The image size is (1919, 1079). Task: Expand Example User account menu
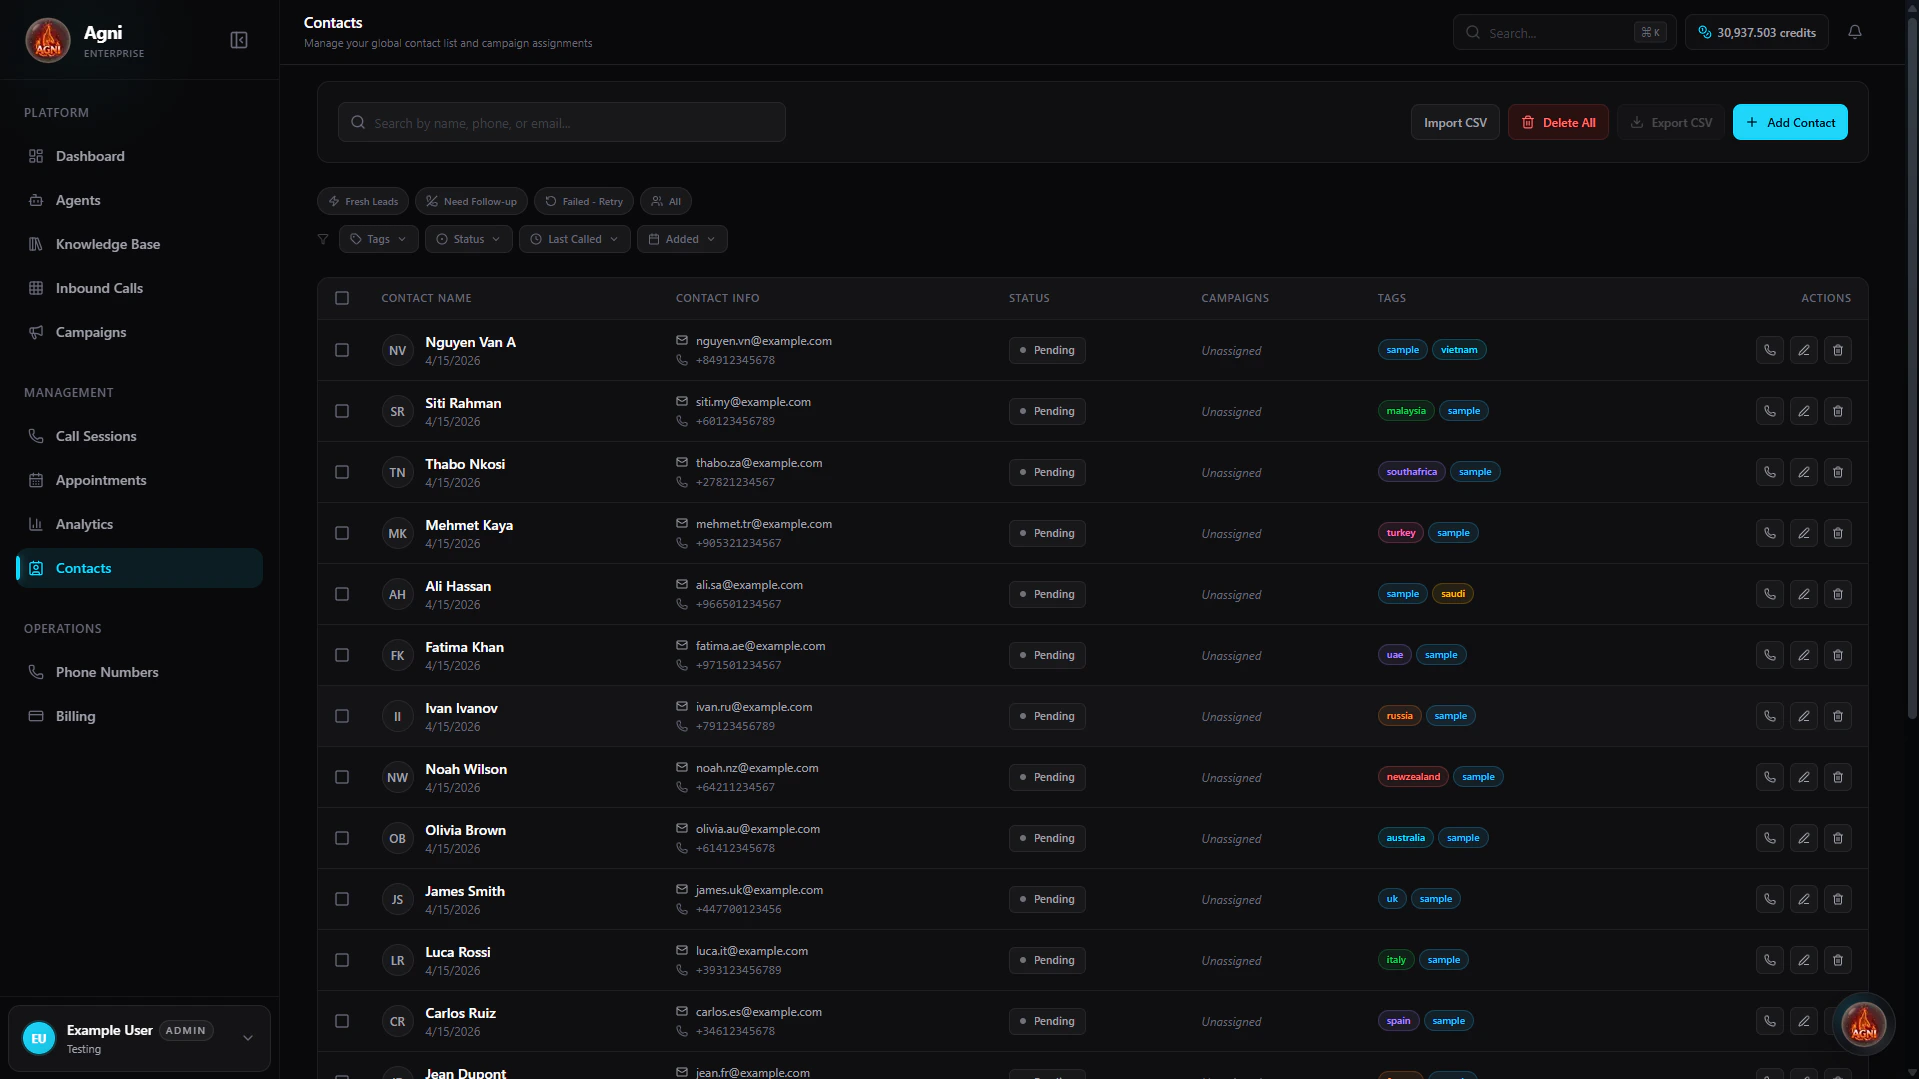coord(139,1038)
